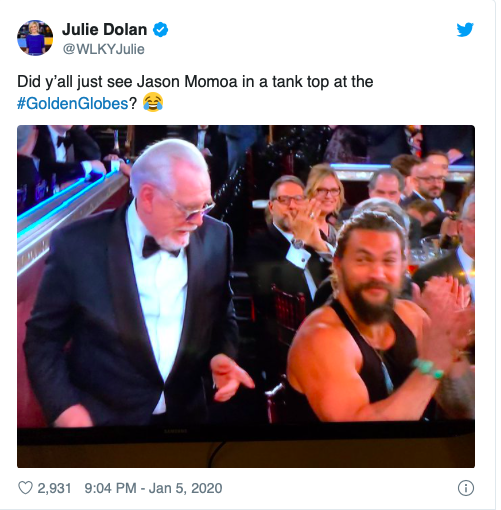501x510 pixels.
Task: Follow the #GoldenGlobes hashtag link
Action: click(72, 103)
